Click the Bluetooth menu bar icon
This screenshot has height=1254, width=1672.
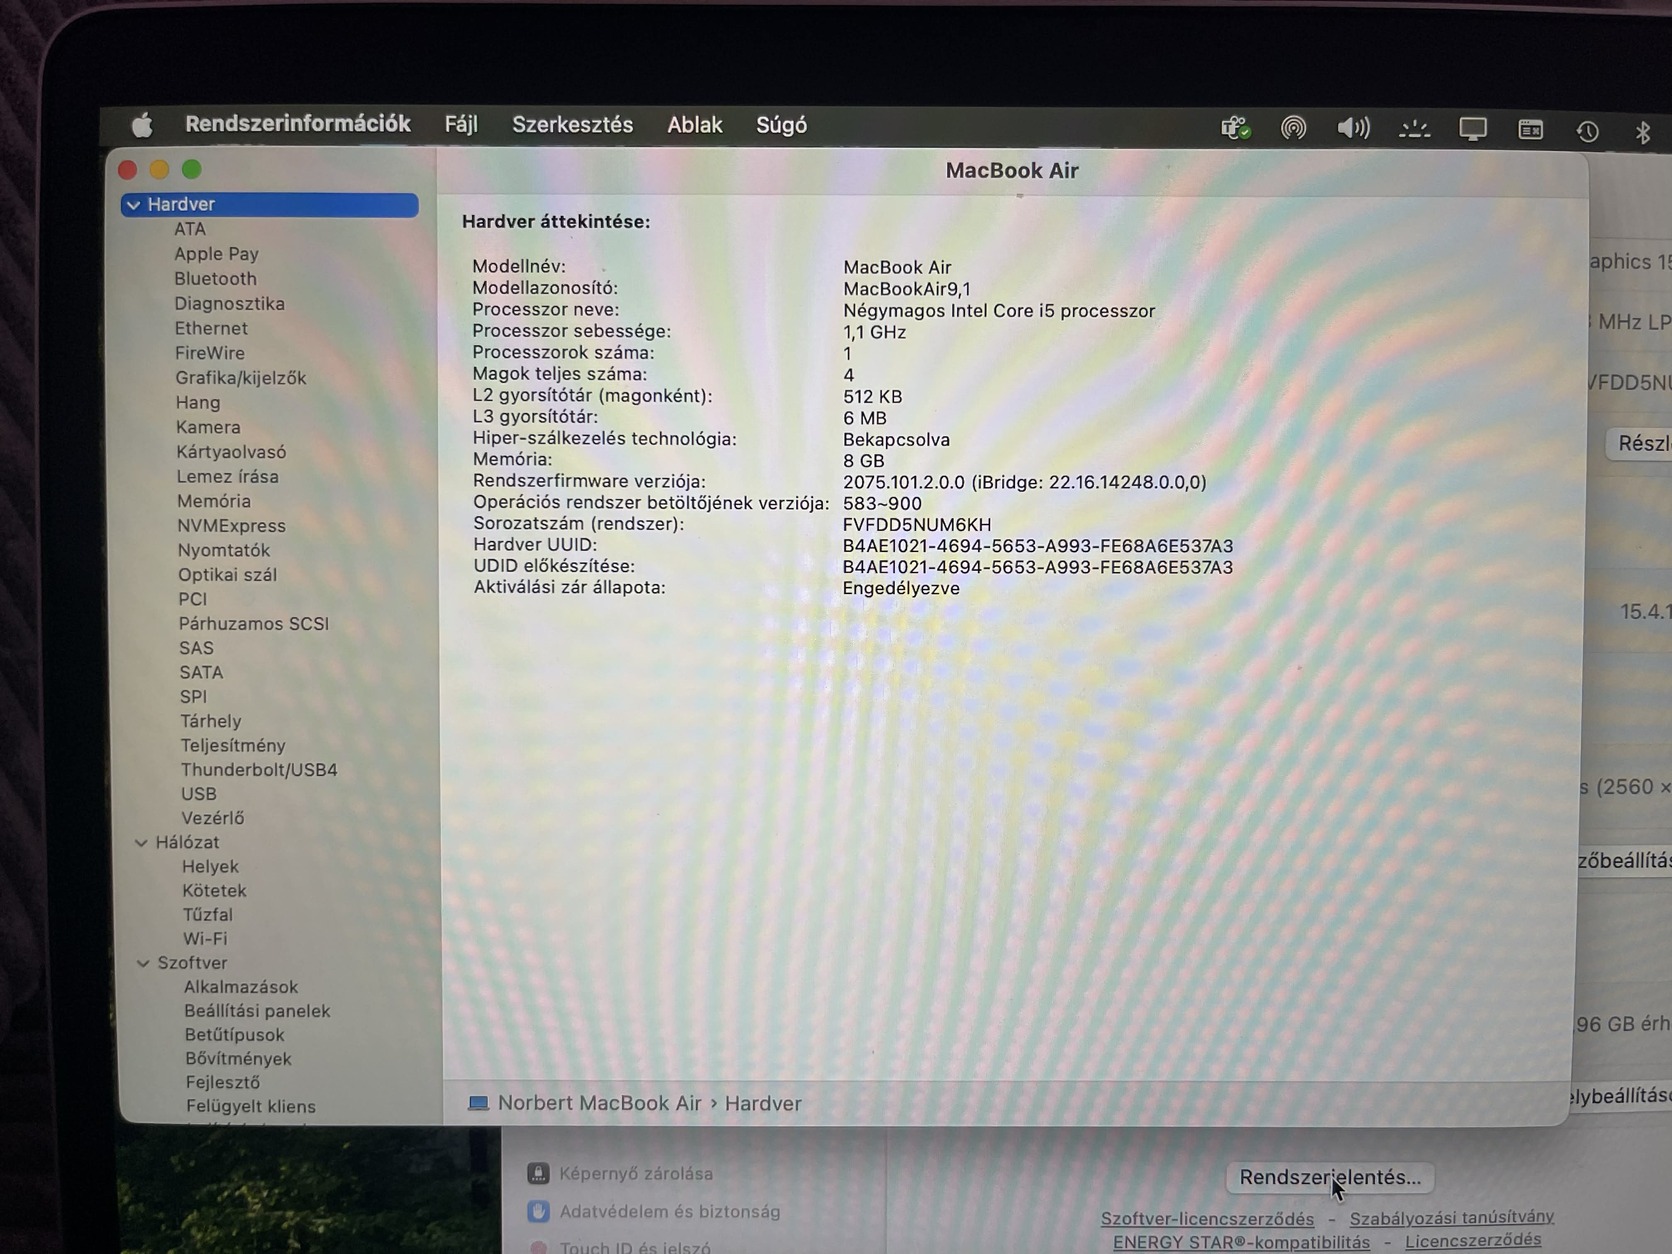coord(1642,132)
